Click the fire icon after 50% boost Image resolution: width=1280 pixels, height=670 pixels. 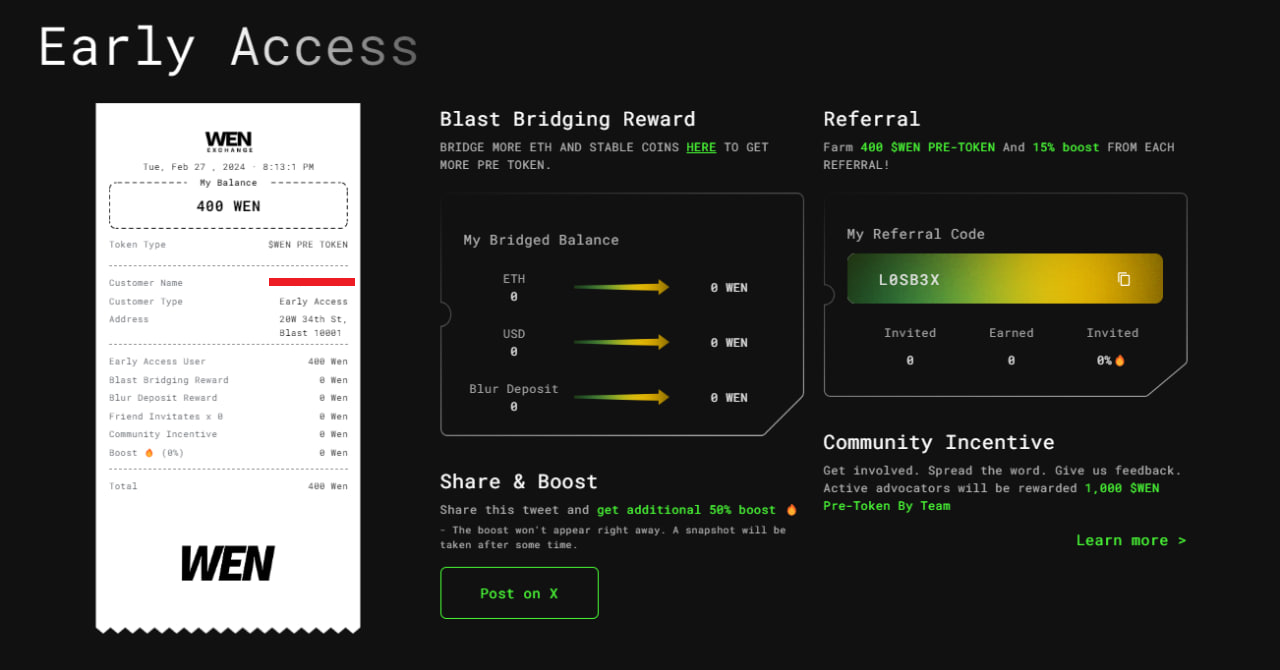coord(791,510)
